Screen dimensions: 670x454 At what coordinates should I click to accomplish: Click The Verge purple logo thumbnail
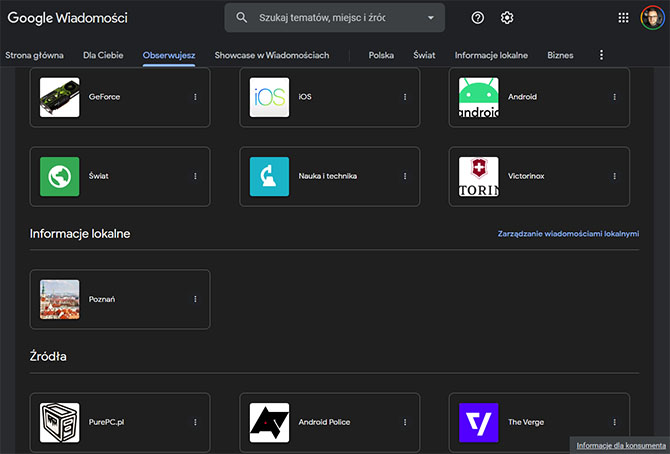pyautogui.click(x=479, y=422)
